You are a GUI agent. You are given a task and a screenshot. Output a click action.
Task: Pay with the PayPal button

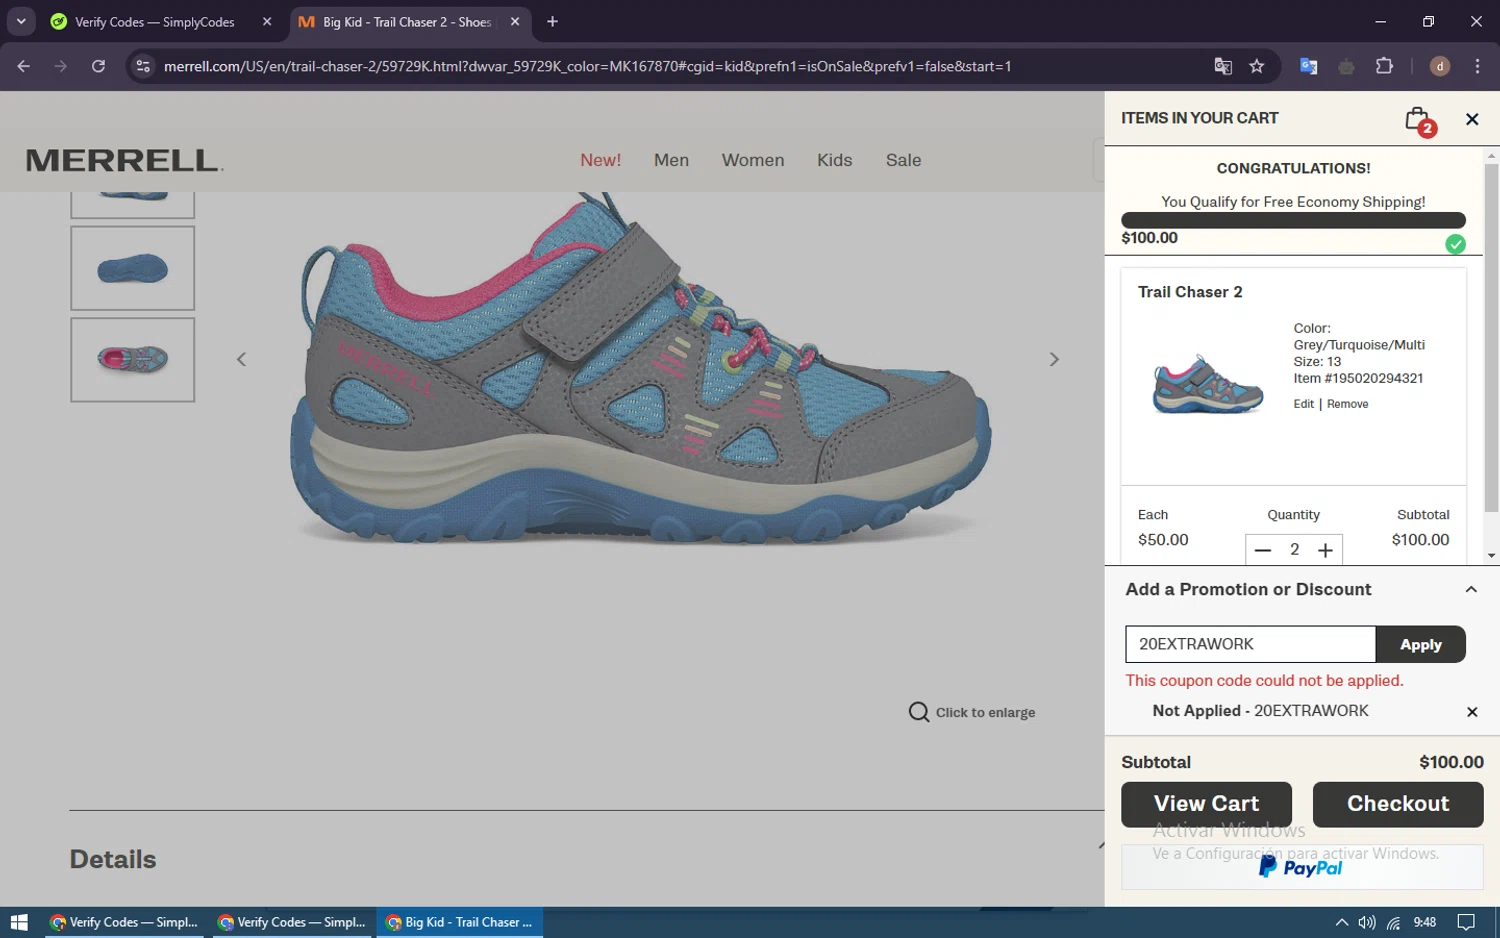(x=1302, y=867)
